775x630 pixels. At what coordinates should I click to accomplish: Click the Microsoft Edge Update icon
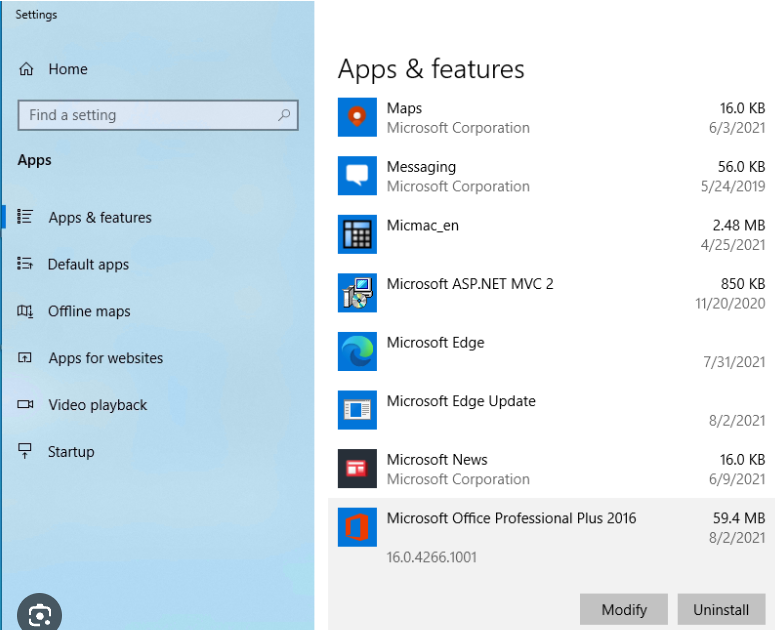357,410
